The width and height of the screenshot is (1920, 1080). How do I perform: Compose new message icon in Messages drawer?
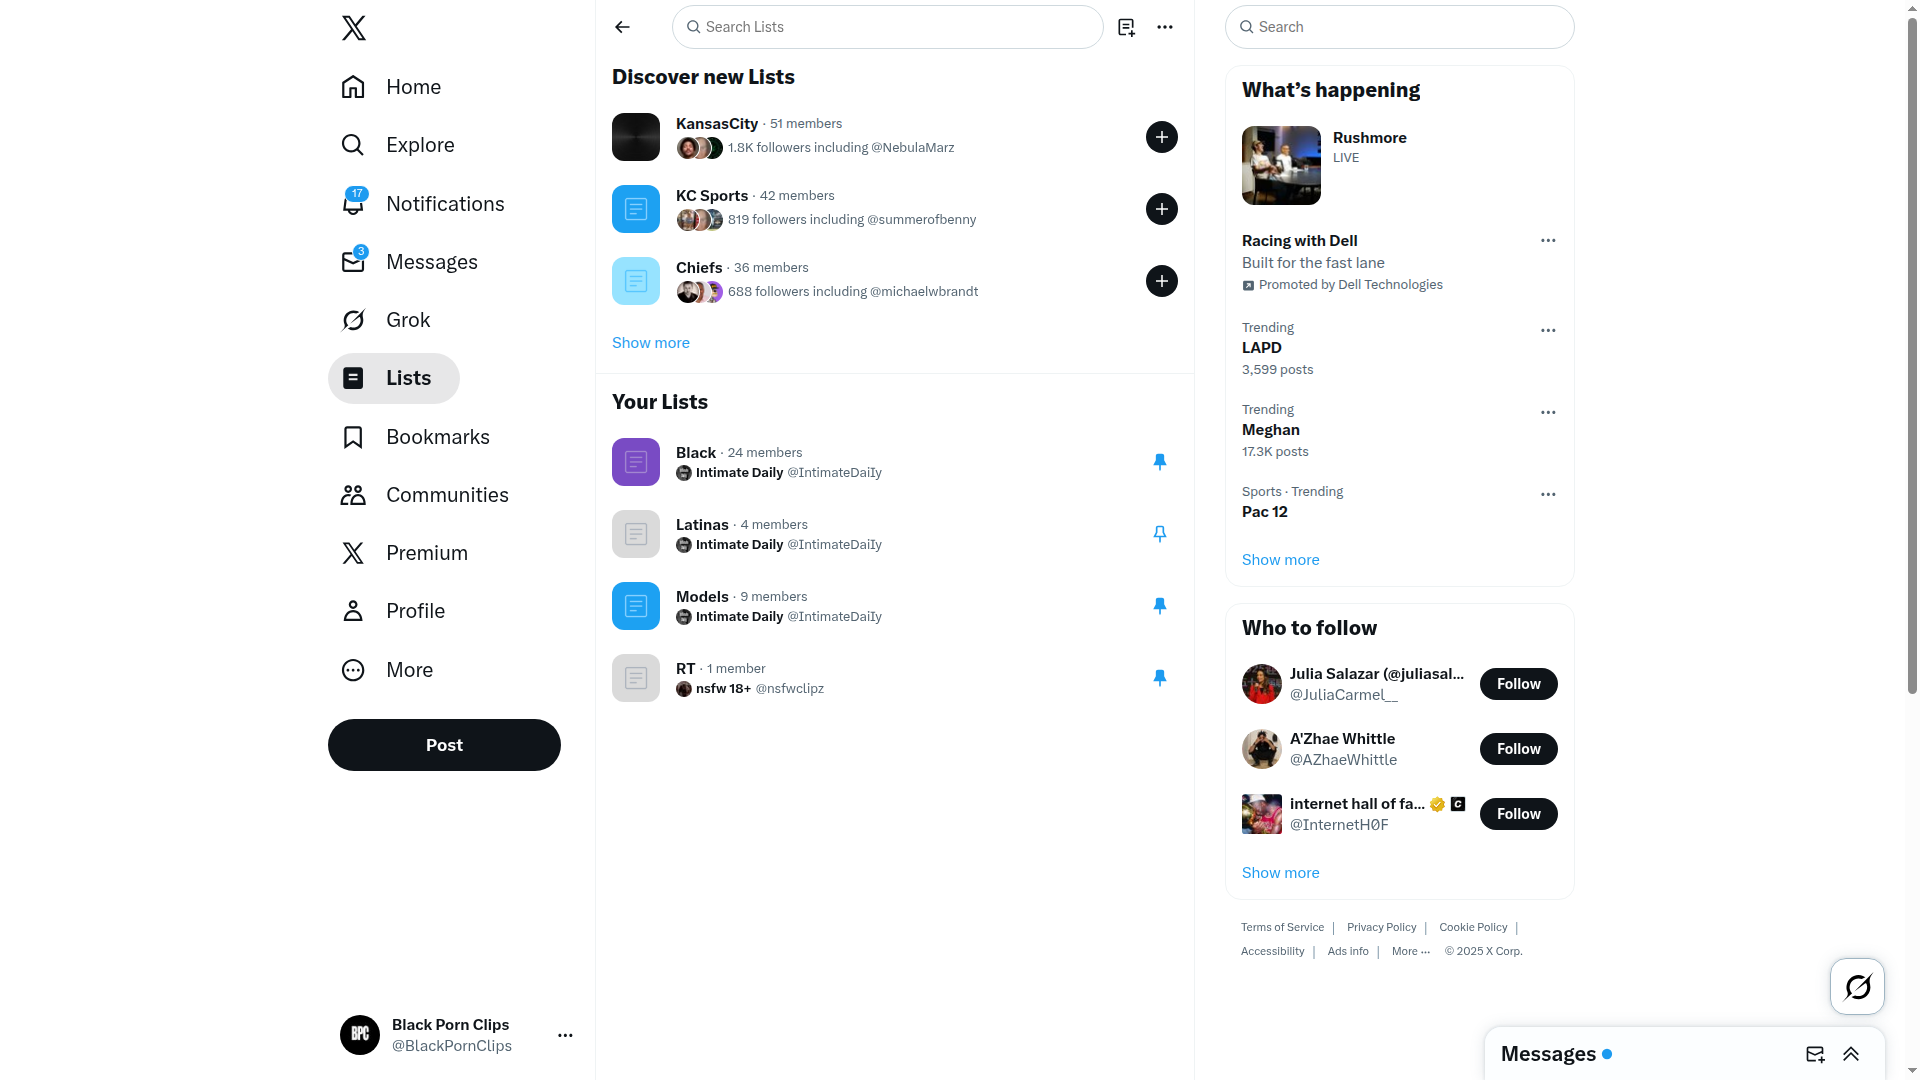point(1815,1054)
